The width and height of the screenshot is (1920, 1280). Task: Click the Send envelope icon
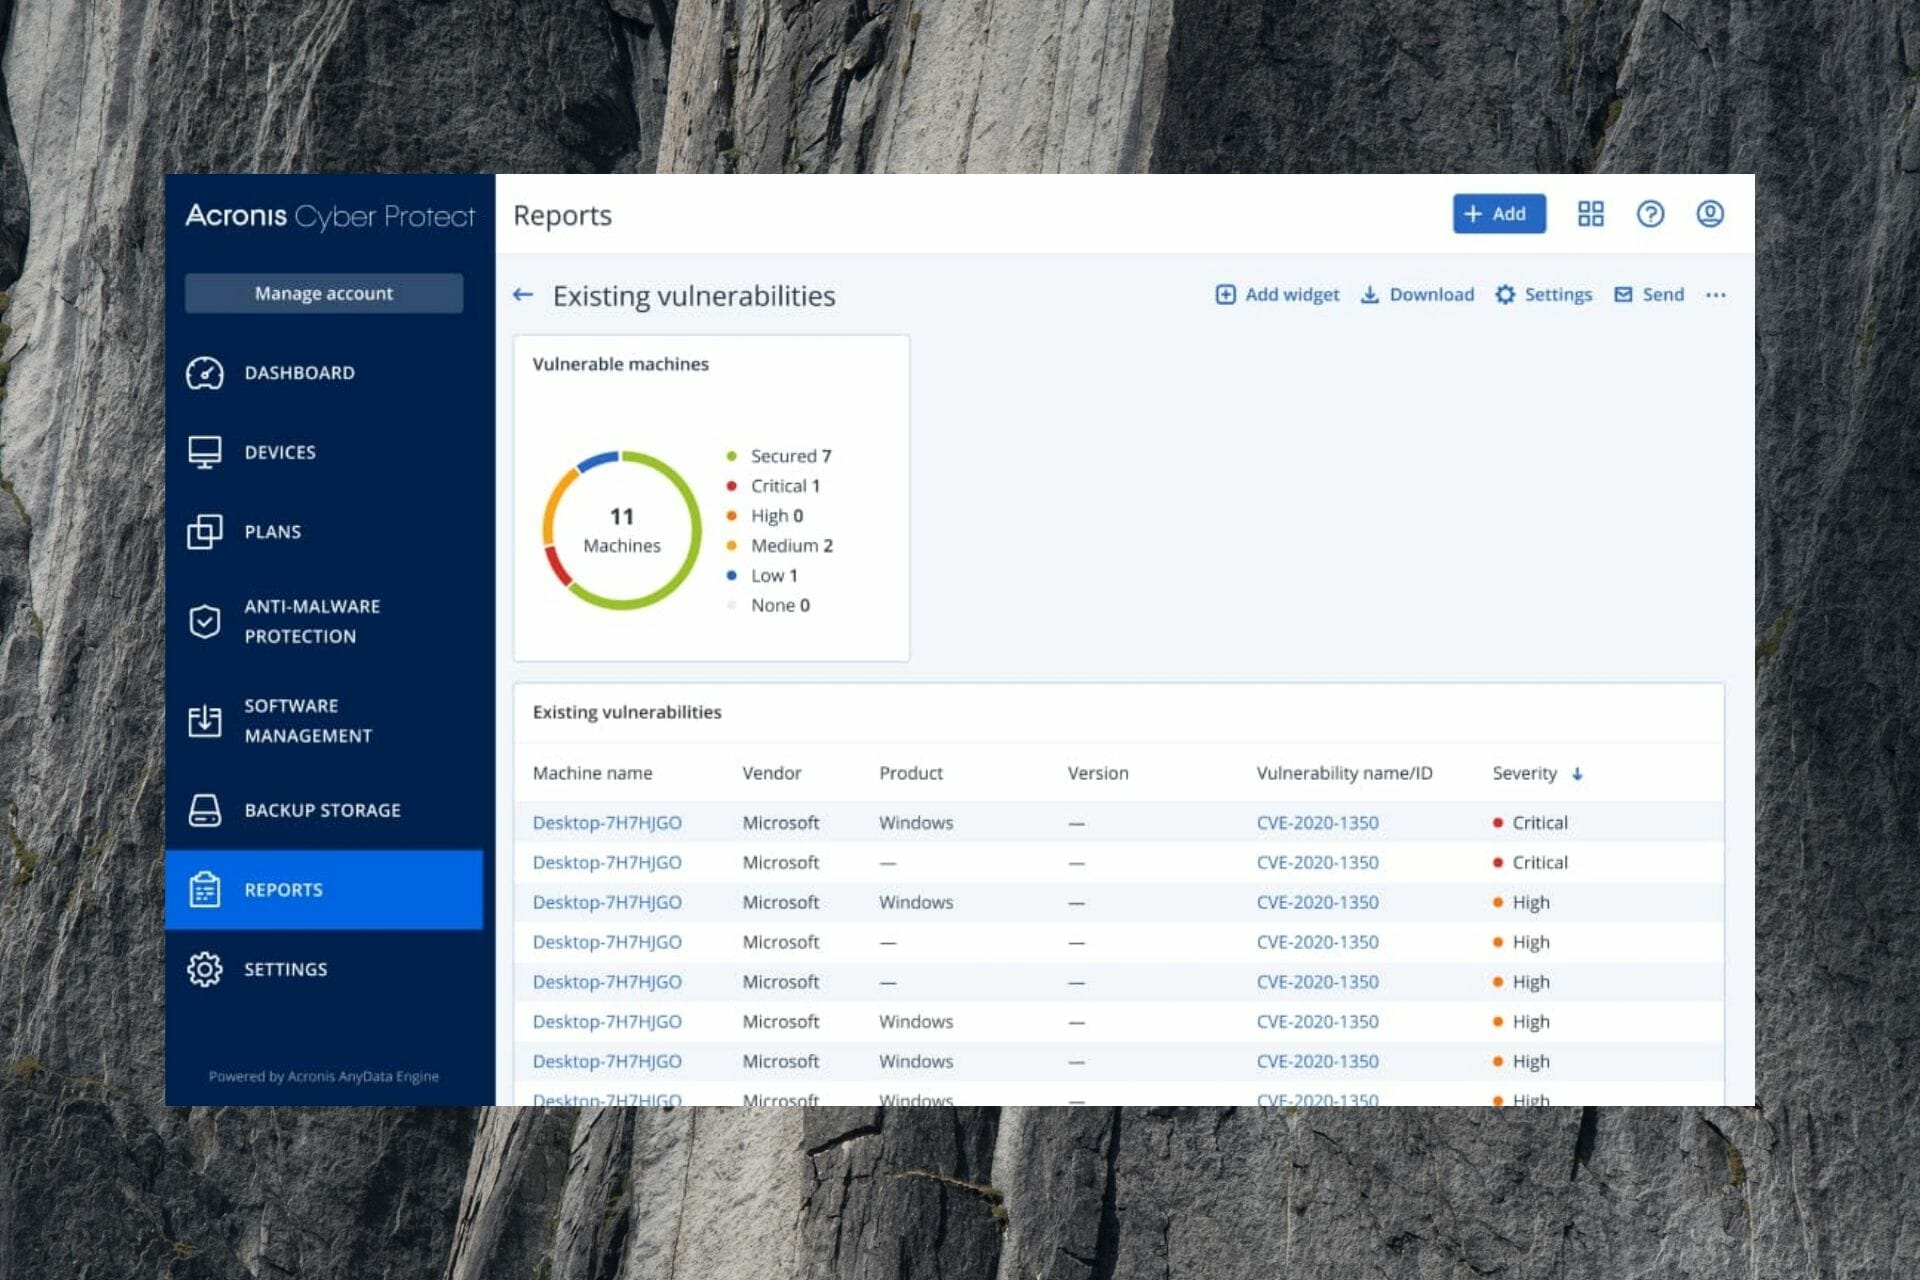point(1623,294)
